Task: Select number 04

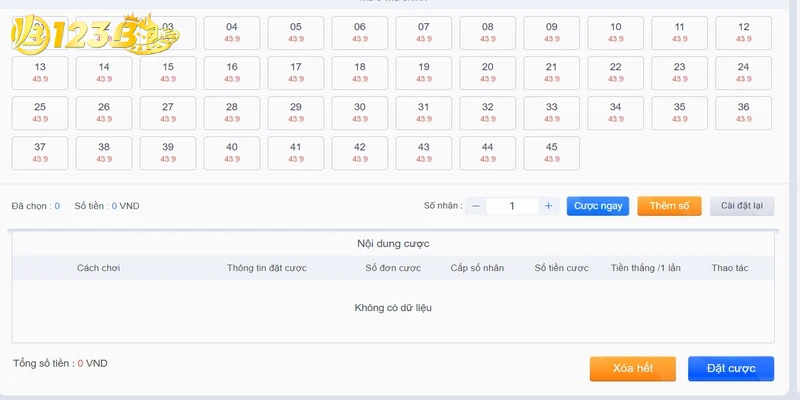Action: [x=232, y=33]
